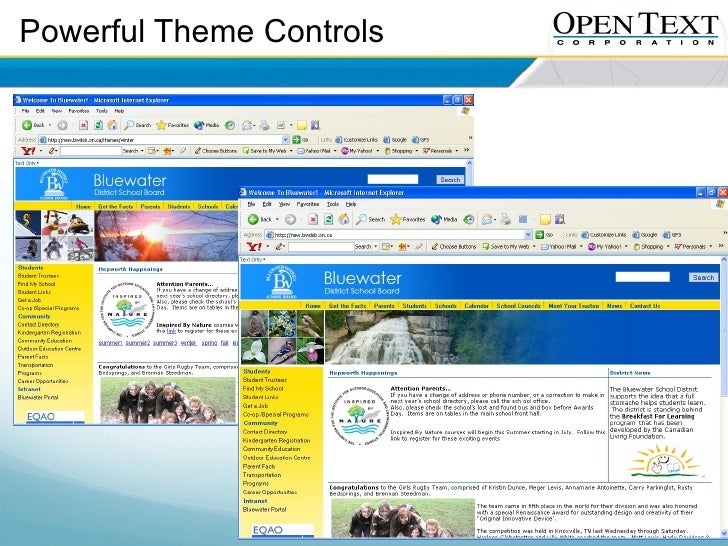Click Contact Us in front navigation bar

(645, 306)
